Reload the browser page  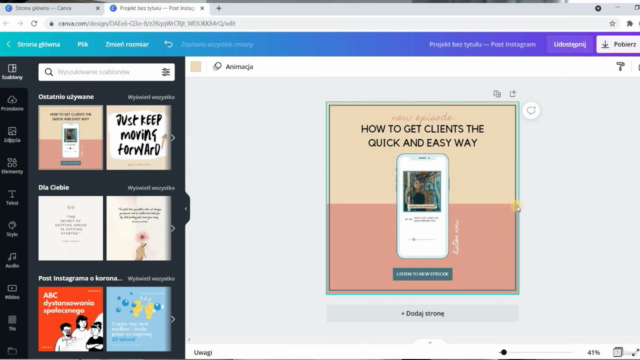pos(34,24)
